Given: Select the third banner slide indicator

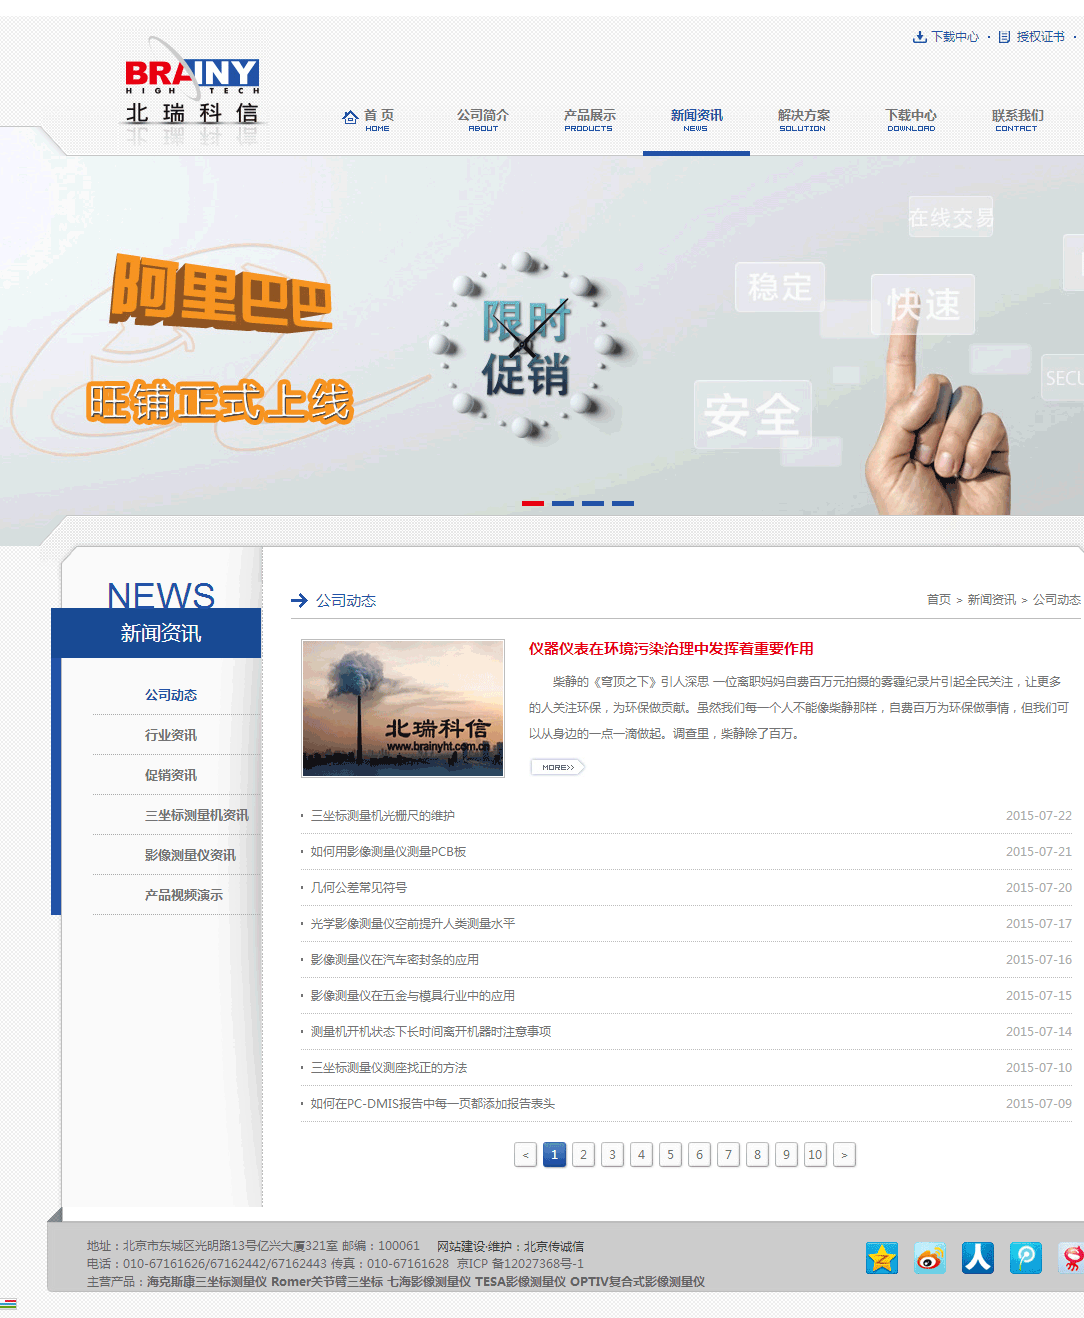Looking at the screenshot, I should 593,503.
